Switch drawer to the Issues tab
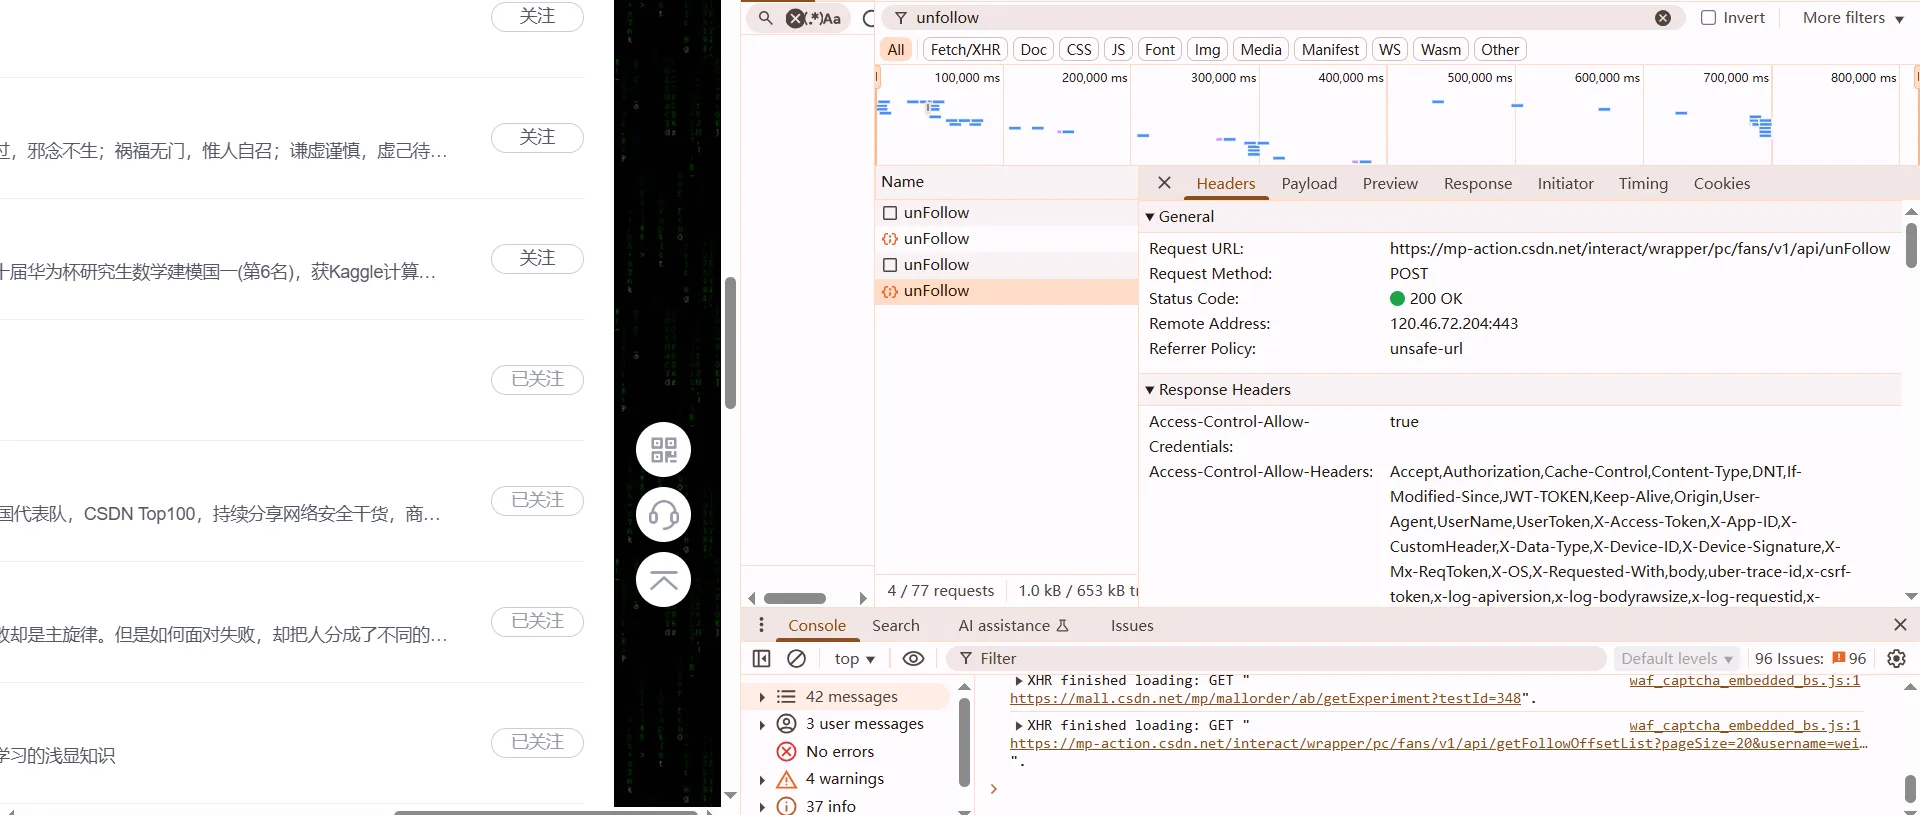The width and height of the screenshot is (1920, 815). coord(1132,626)
